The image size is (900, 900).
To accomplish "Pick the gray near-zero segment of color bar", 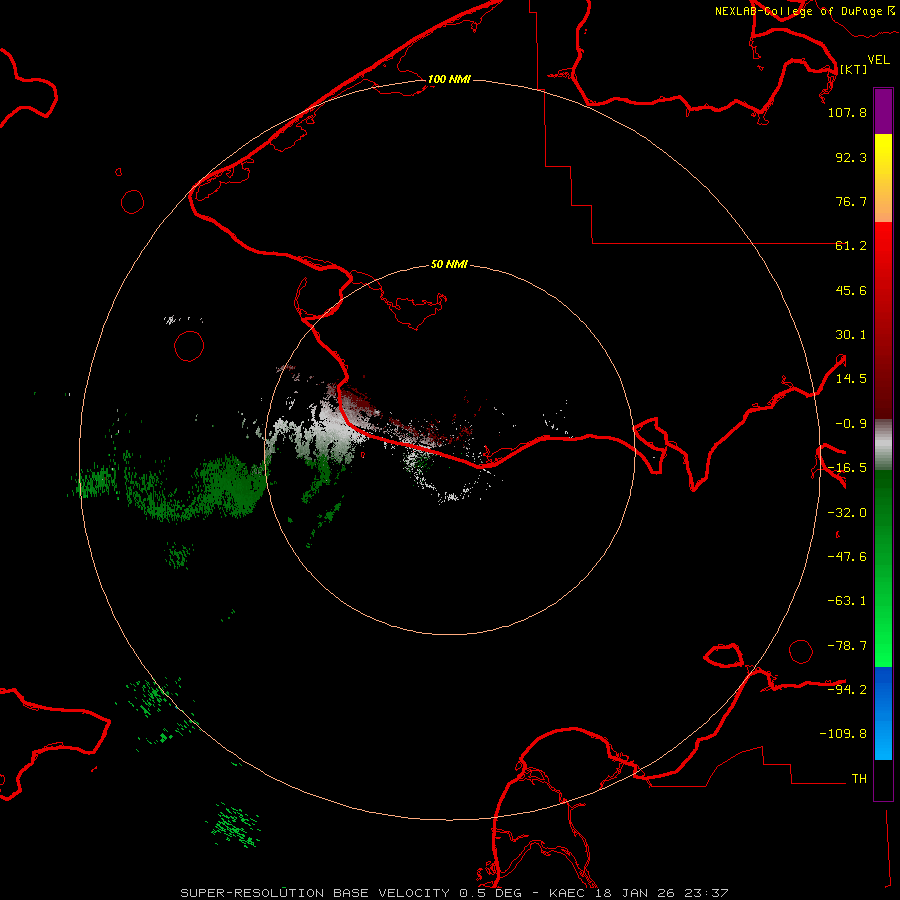I will coord(883,445).
